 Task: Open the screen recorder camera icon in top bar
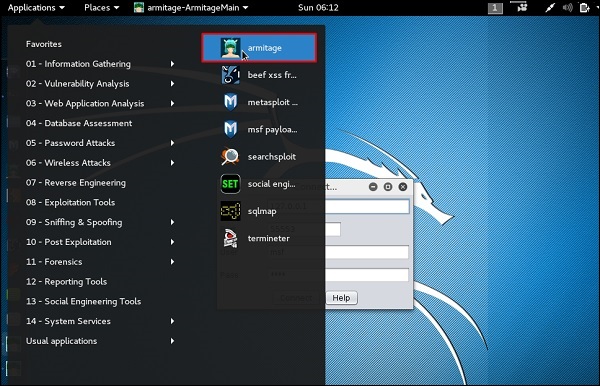pyautogui.click(x=522, y=7)
